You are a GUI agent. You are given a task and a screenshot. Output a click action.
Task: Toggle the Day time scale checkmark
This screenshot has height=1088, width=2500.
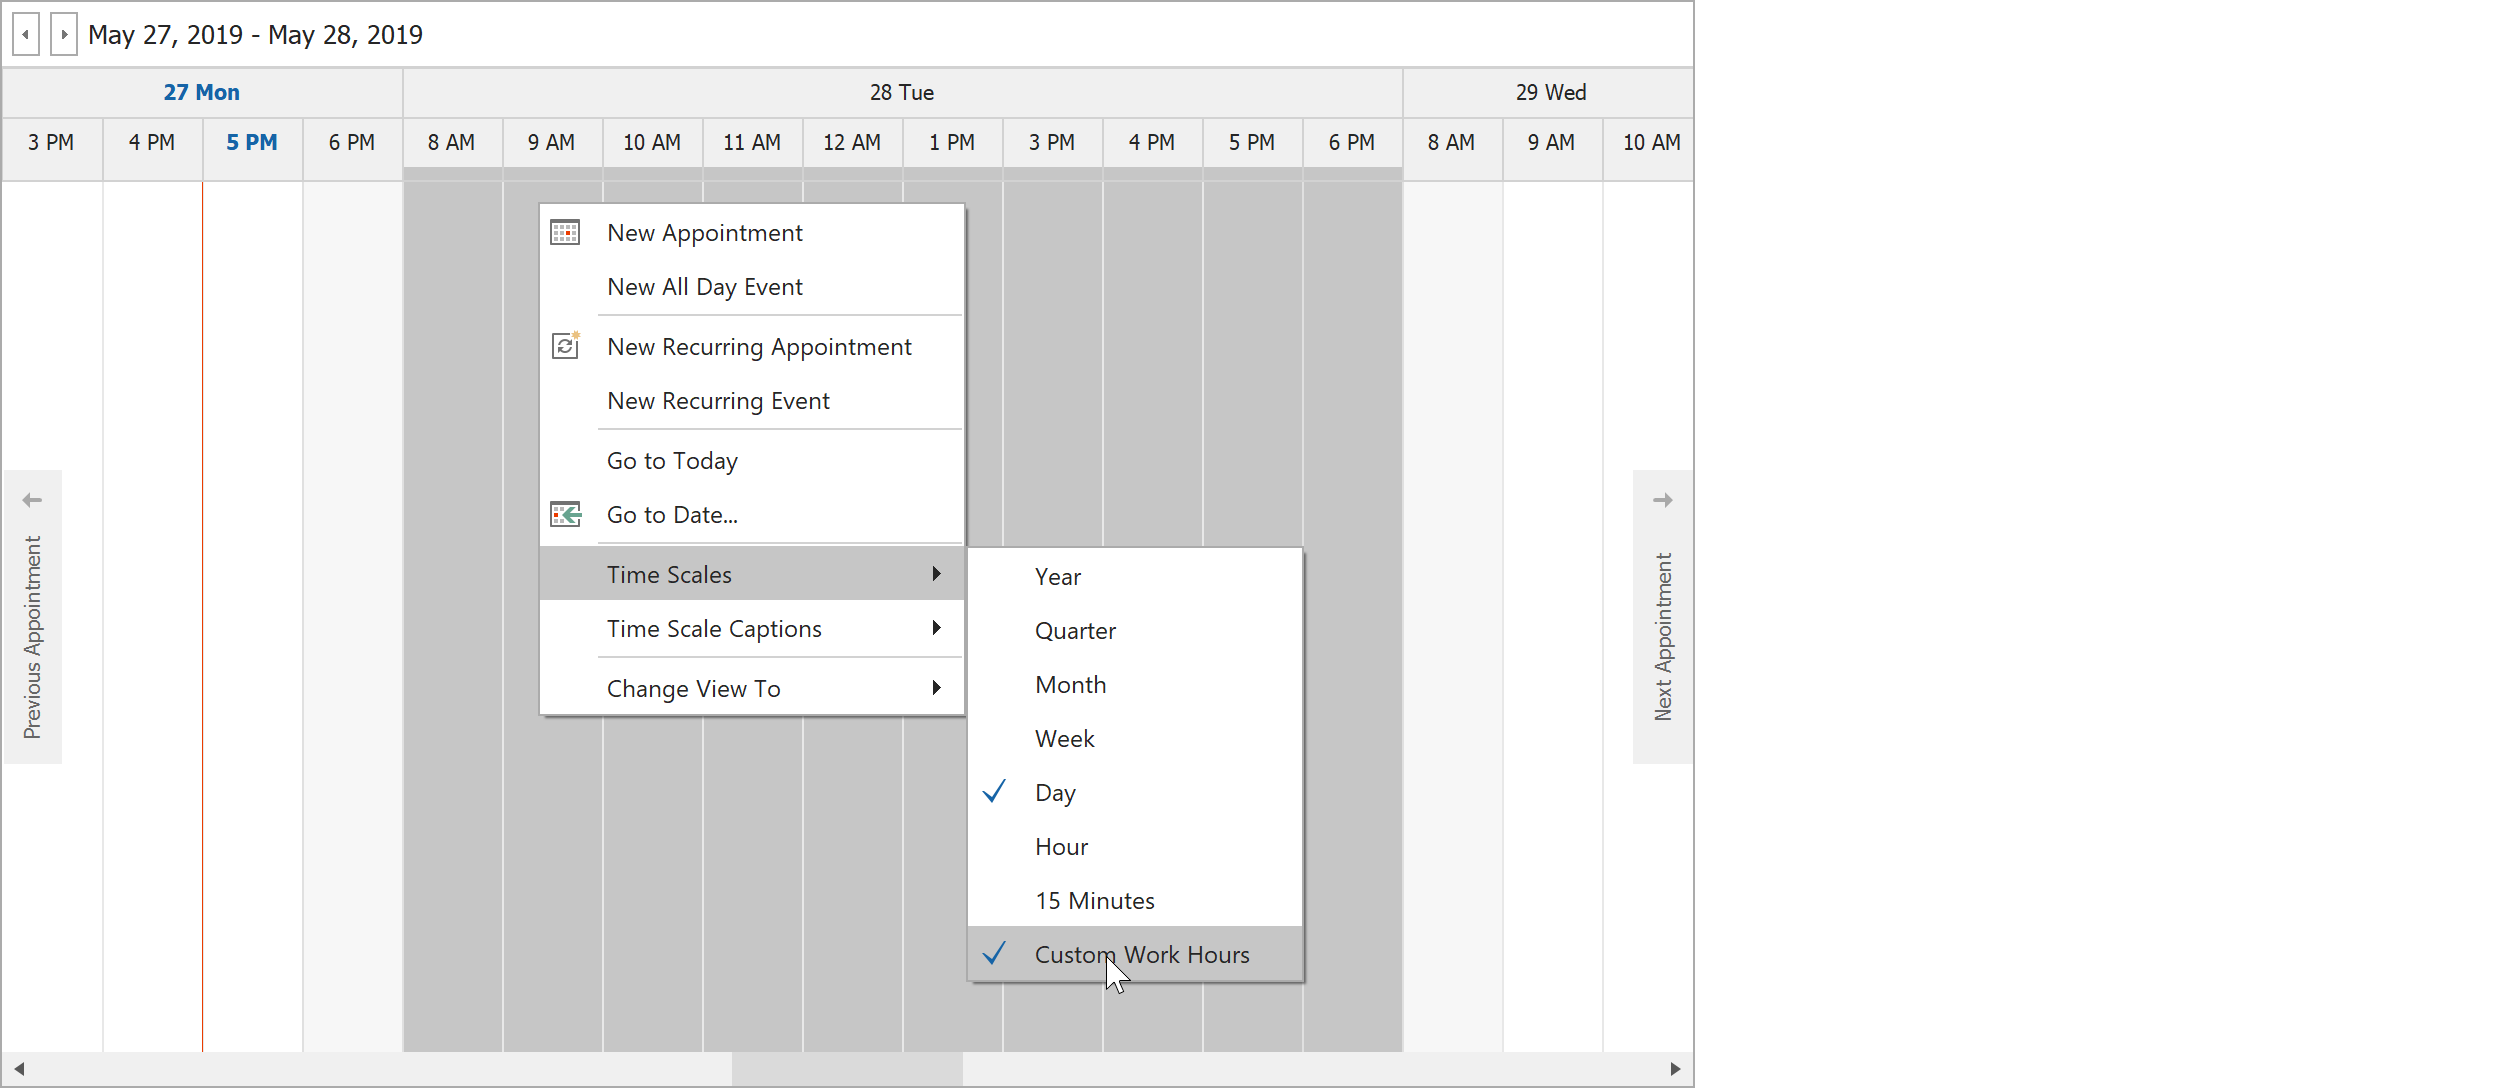pos(994,792)
